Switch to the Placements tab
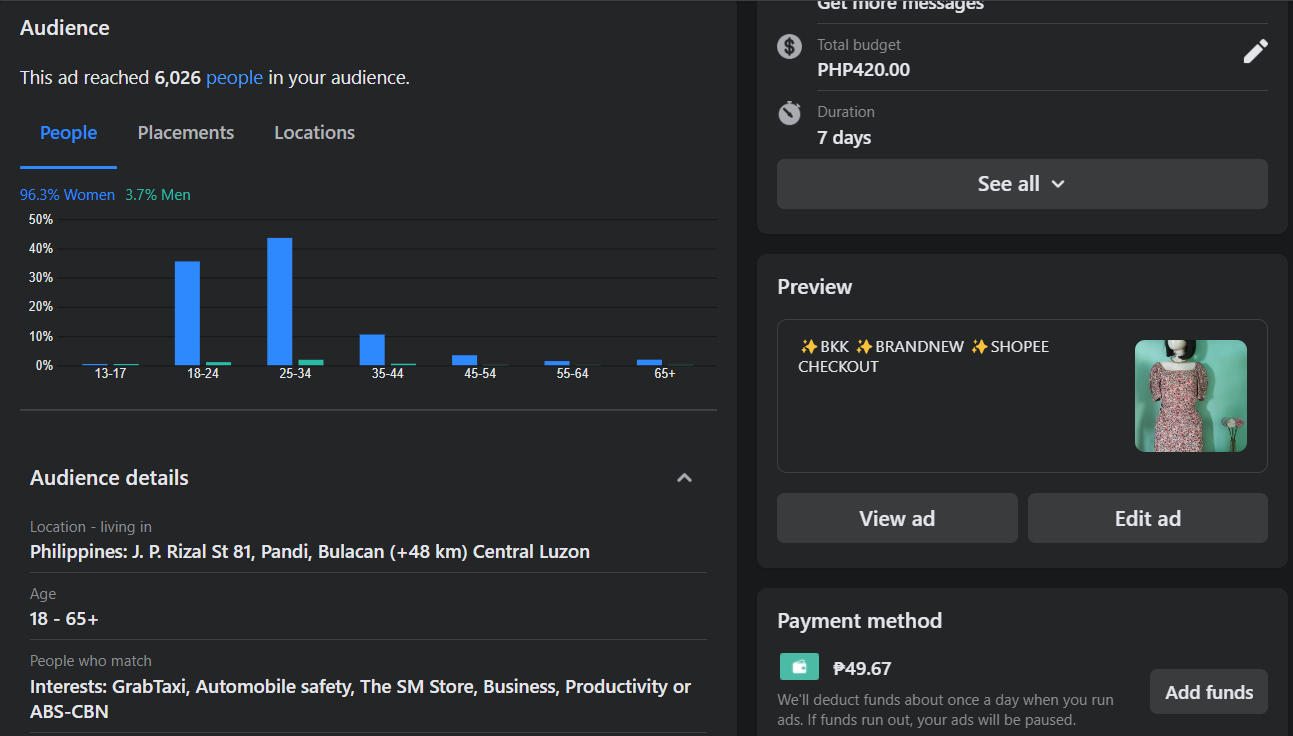Viewport: 1293px width, 736px height. pyautogui.click(x=186, y=133)
